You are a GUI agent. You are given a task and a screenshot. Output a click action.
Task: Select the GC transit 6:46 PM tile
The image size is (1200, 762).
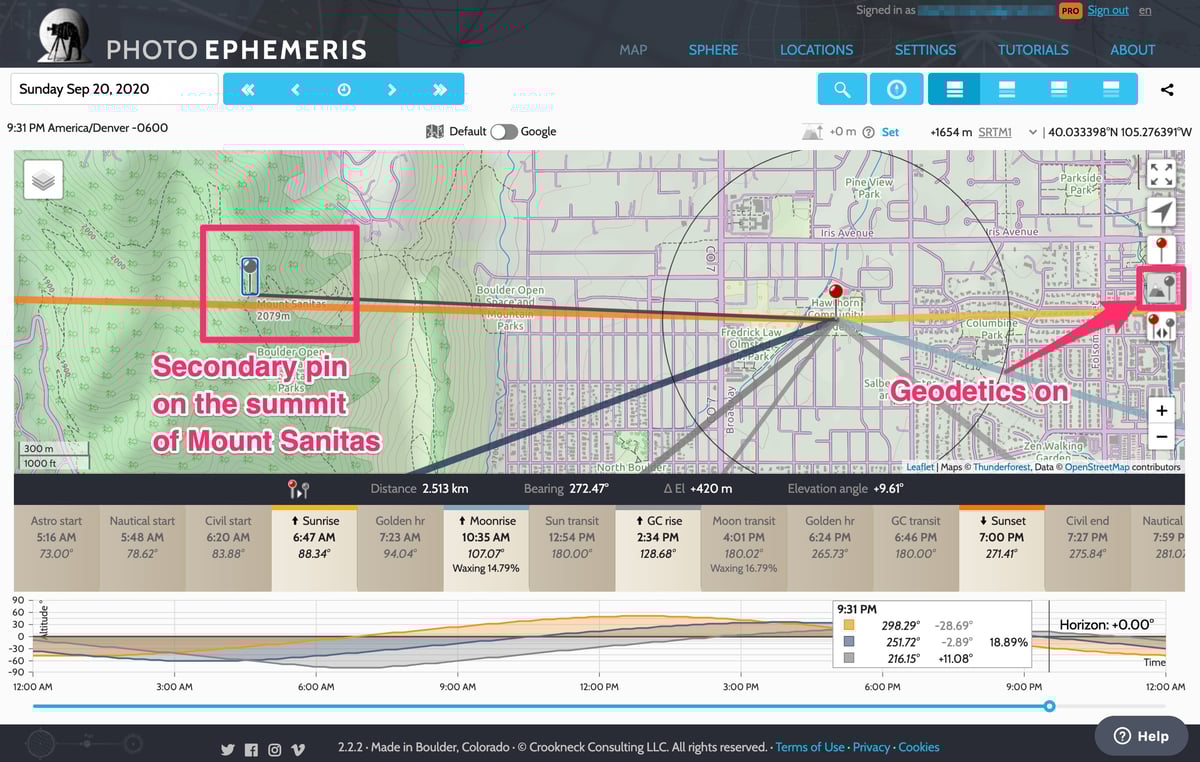pyautogui.click(x=916, y=547)
